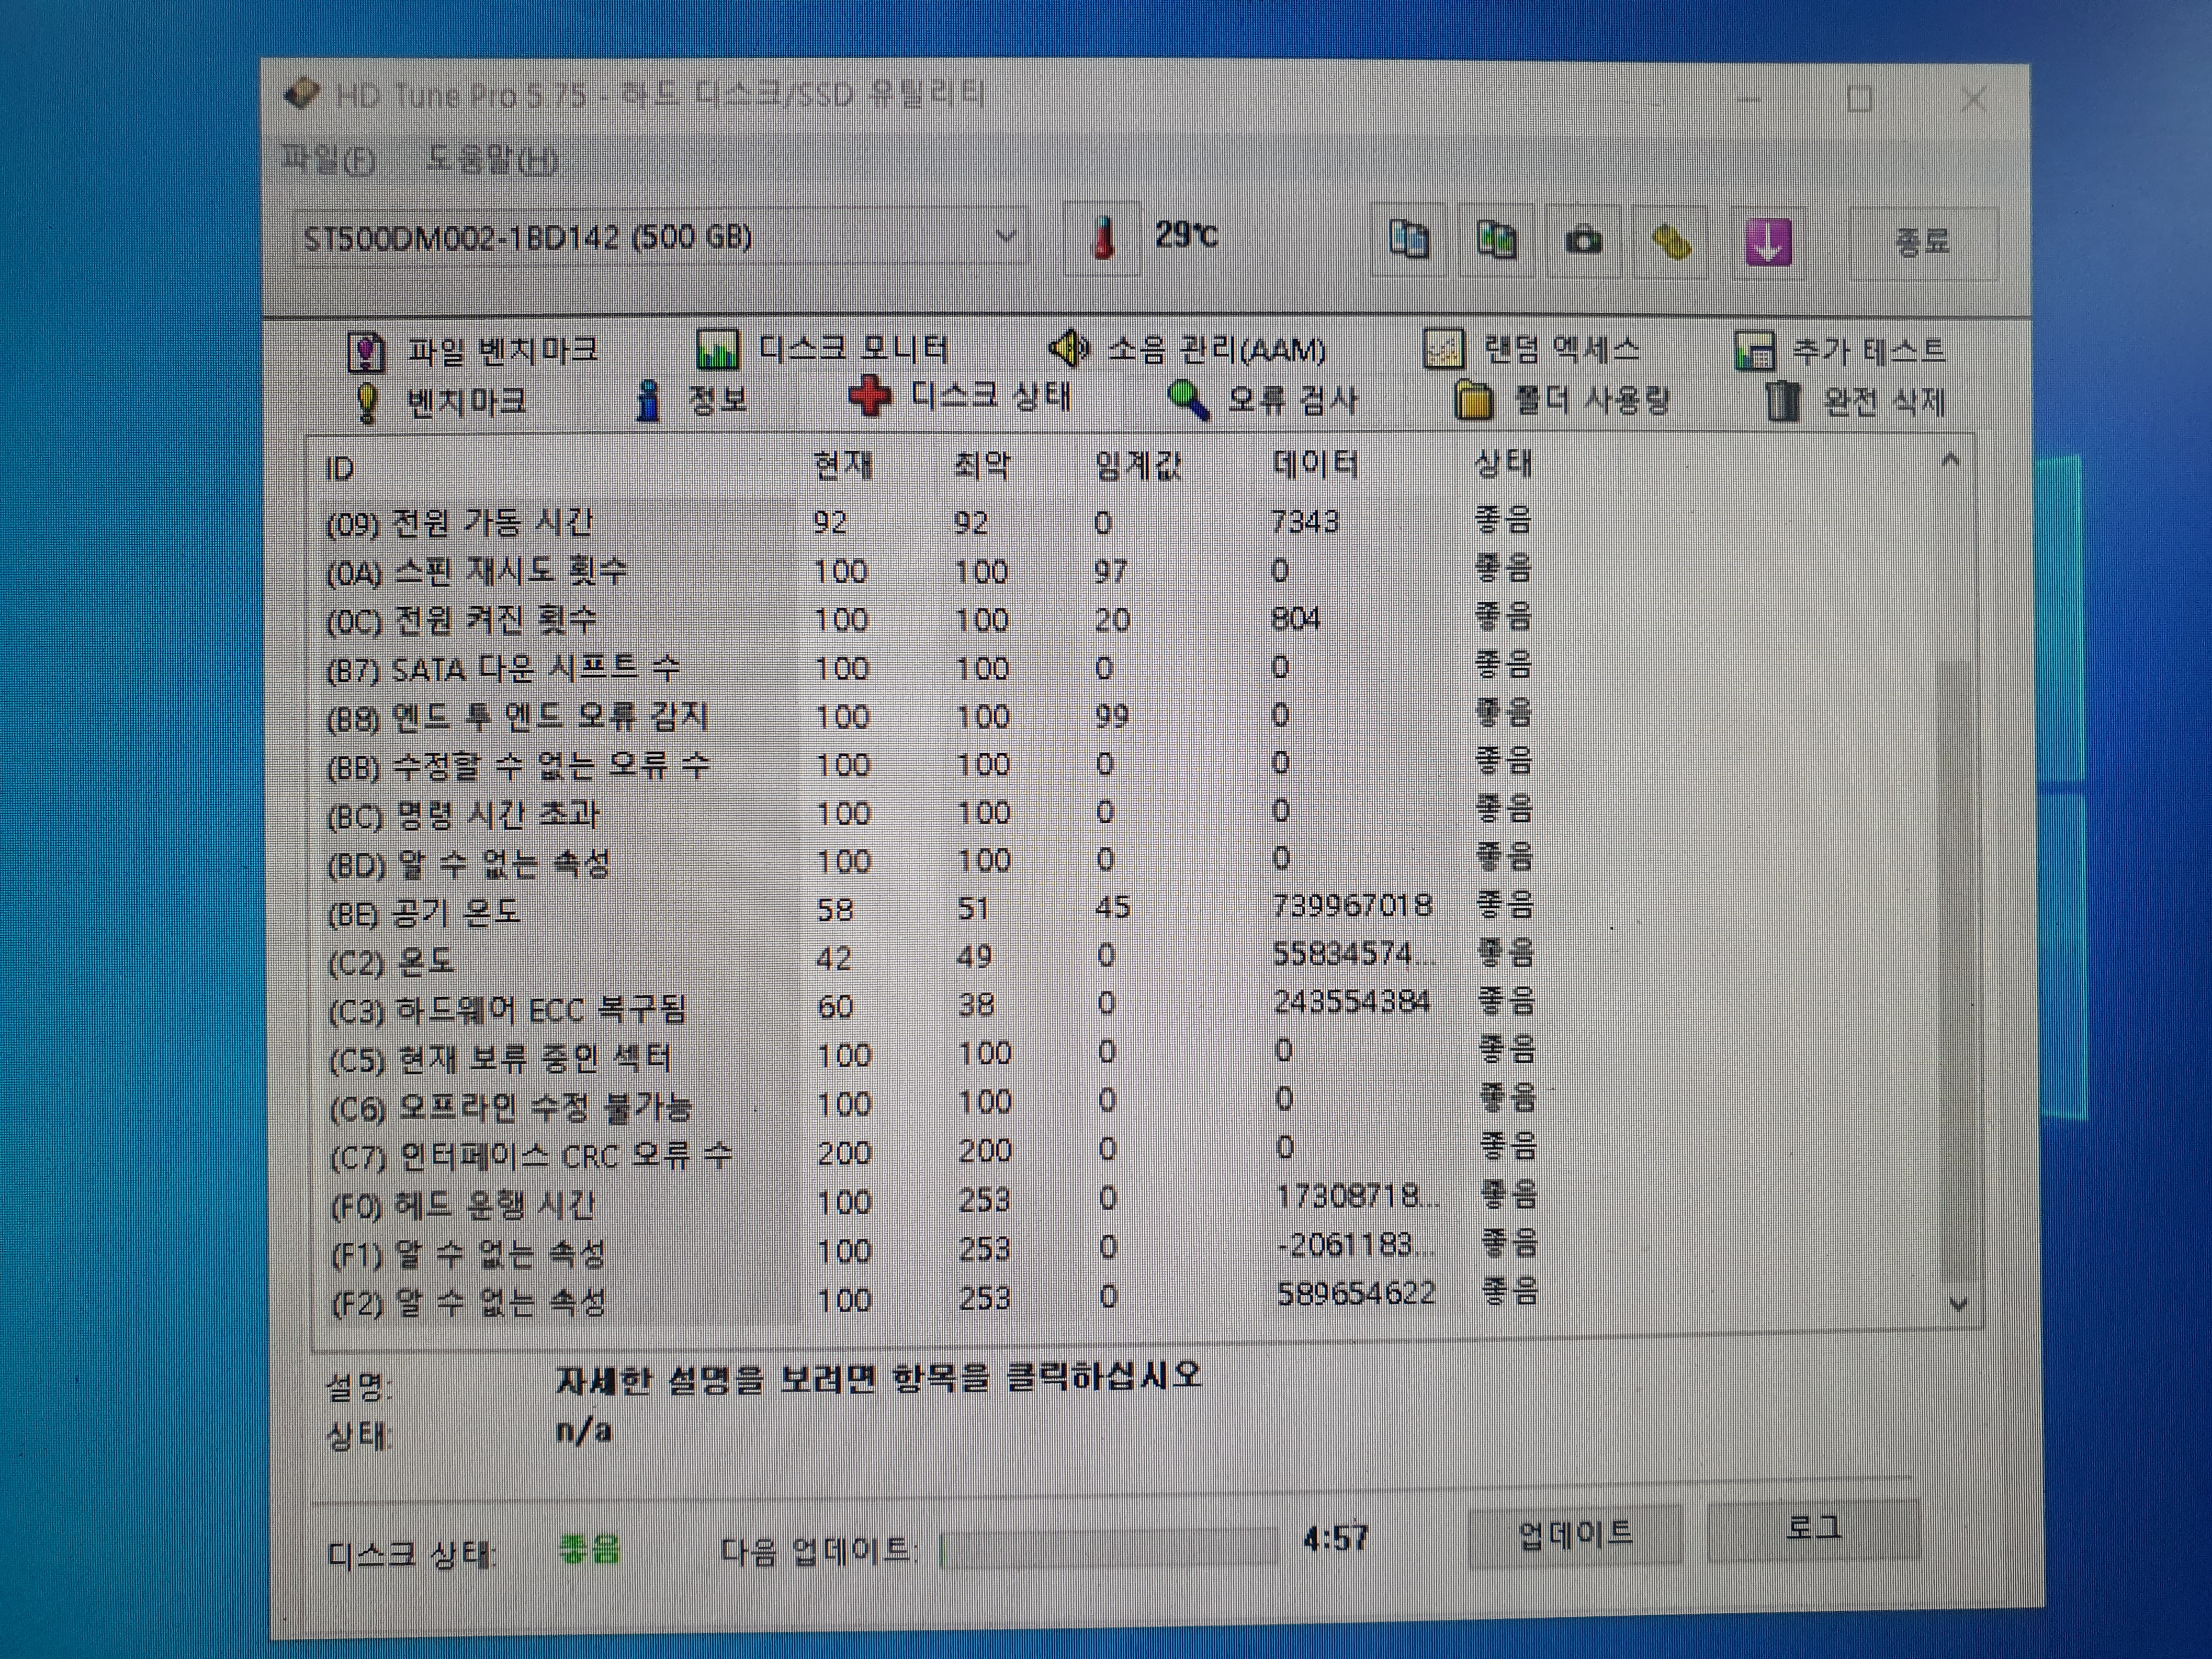Open the 도움말(H) menu
The height and width of the screenshot is (1659, 2212).
[x=492, y=158]
